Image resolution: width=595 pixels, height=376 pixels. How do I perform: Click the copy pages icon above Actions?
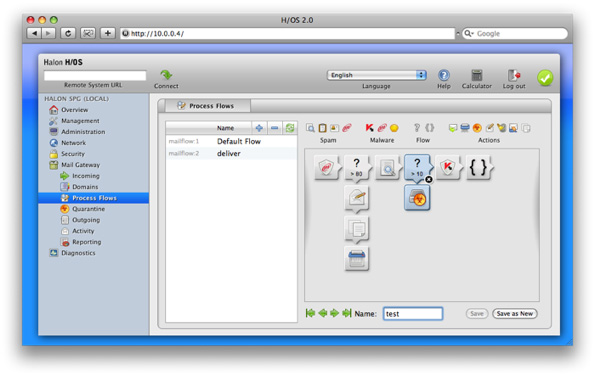(526, 128)
